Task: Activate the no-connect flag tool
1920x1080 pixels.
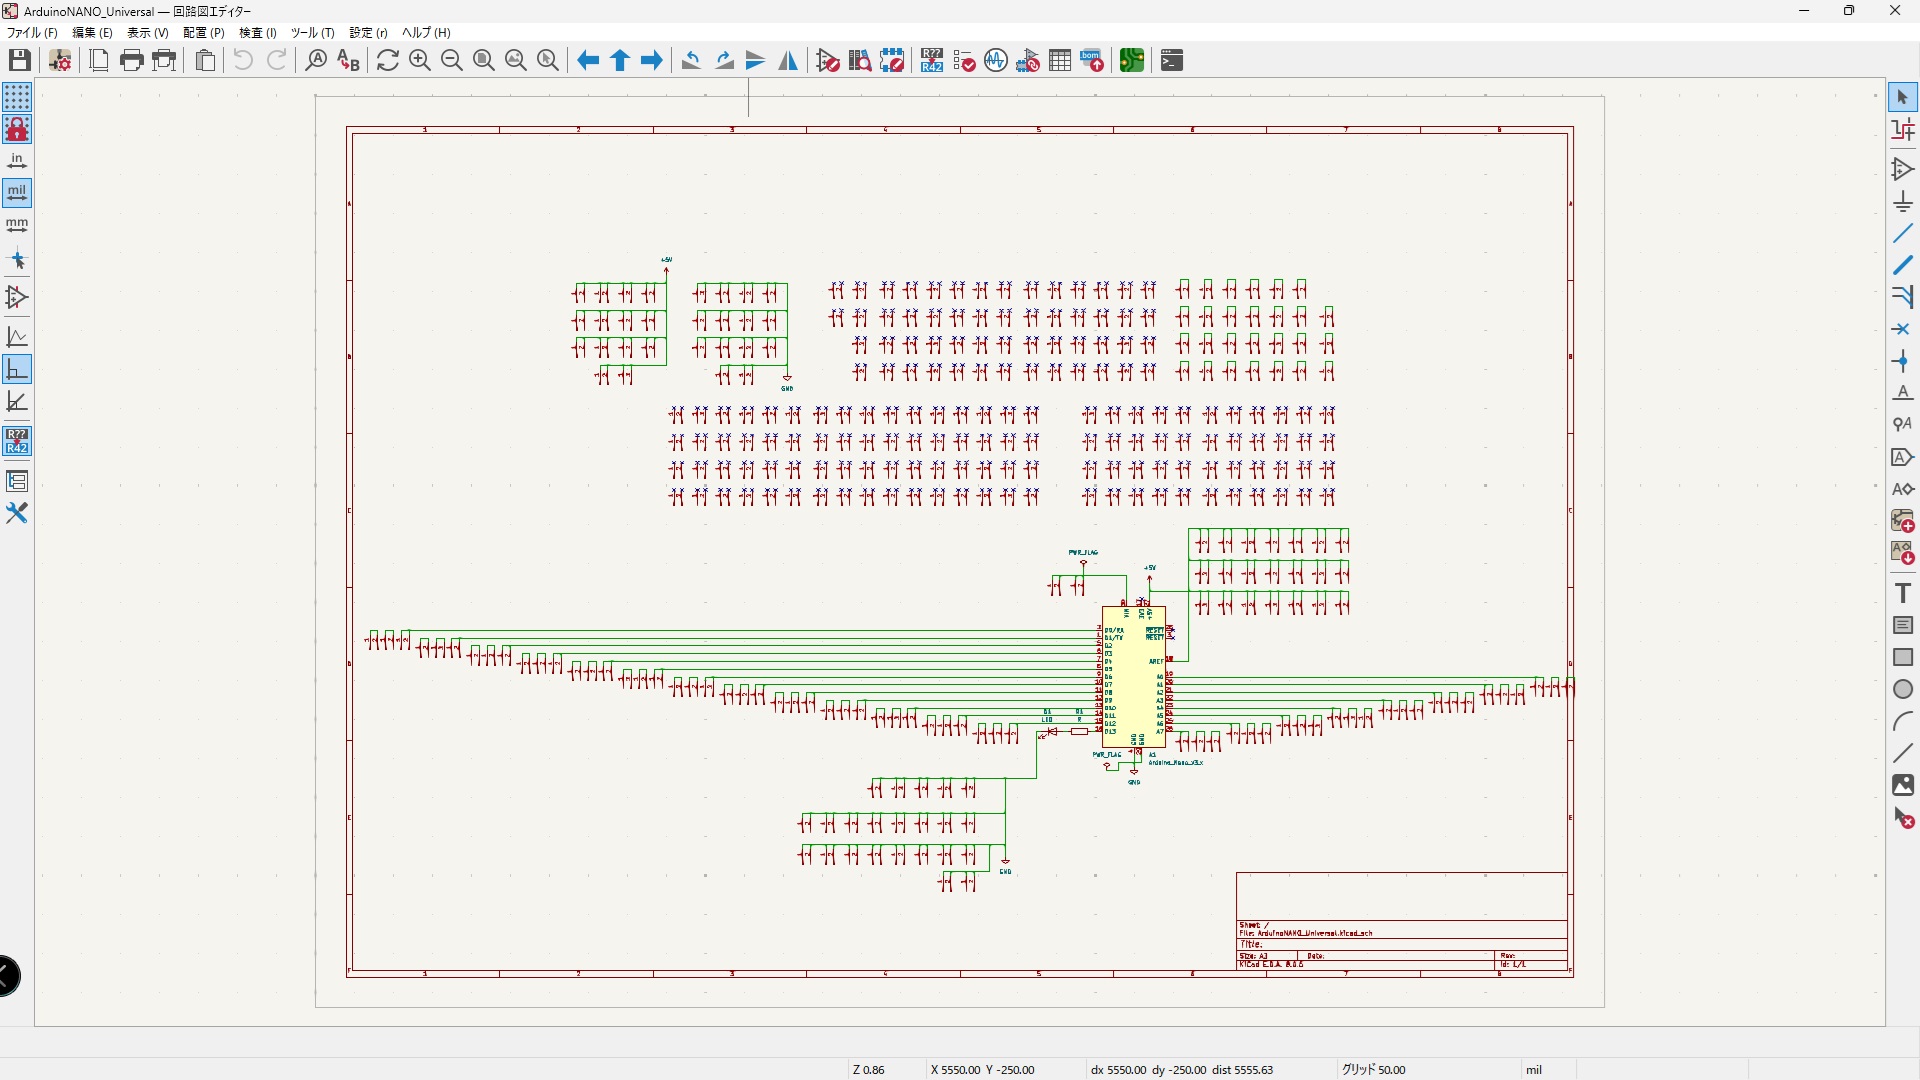Action: [x=1903, y=329]
